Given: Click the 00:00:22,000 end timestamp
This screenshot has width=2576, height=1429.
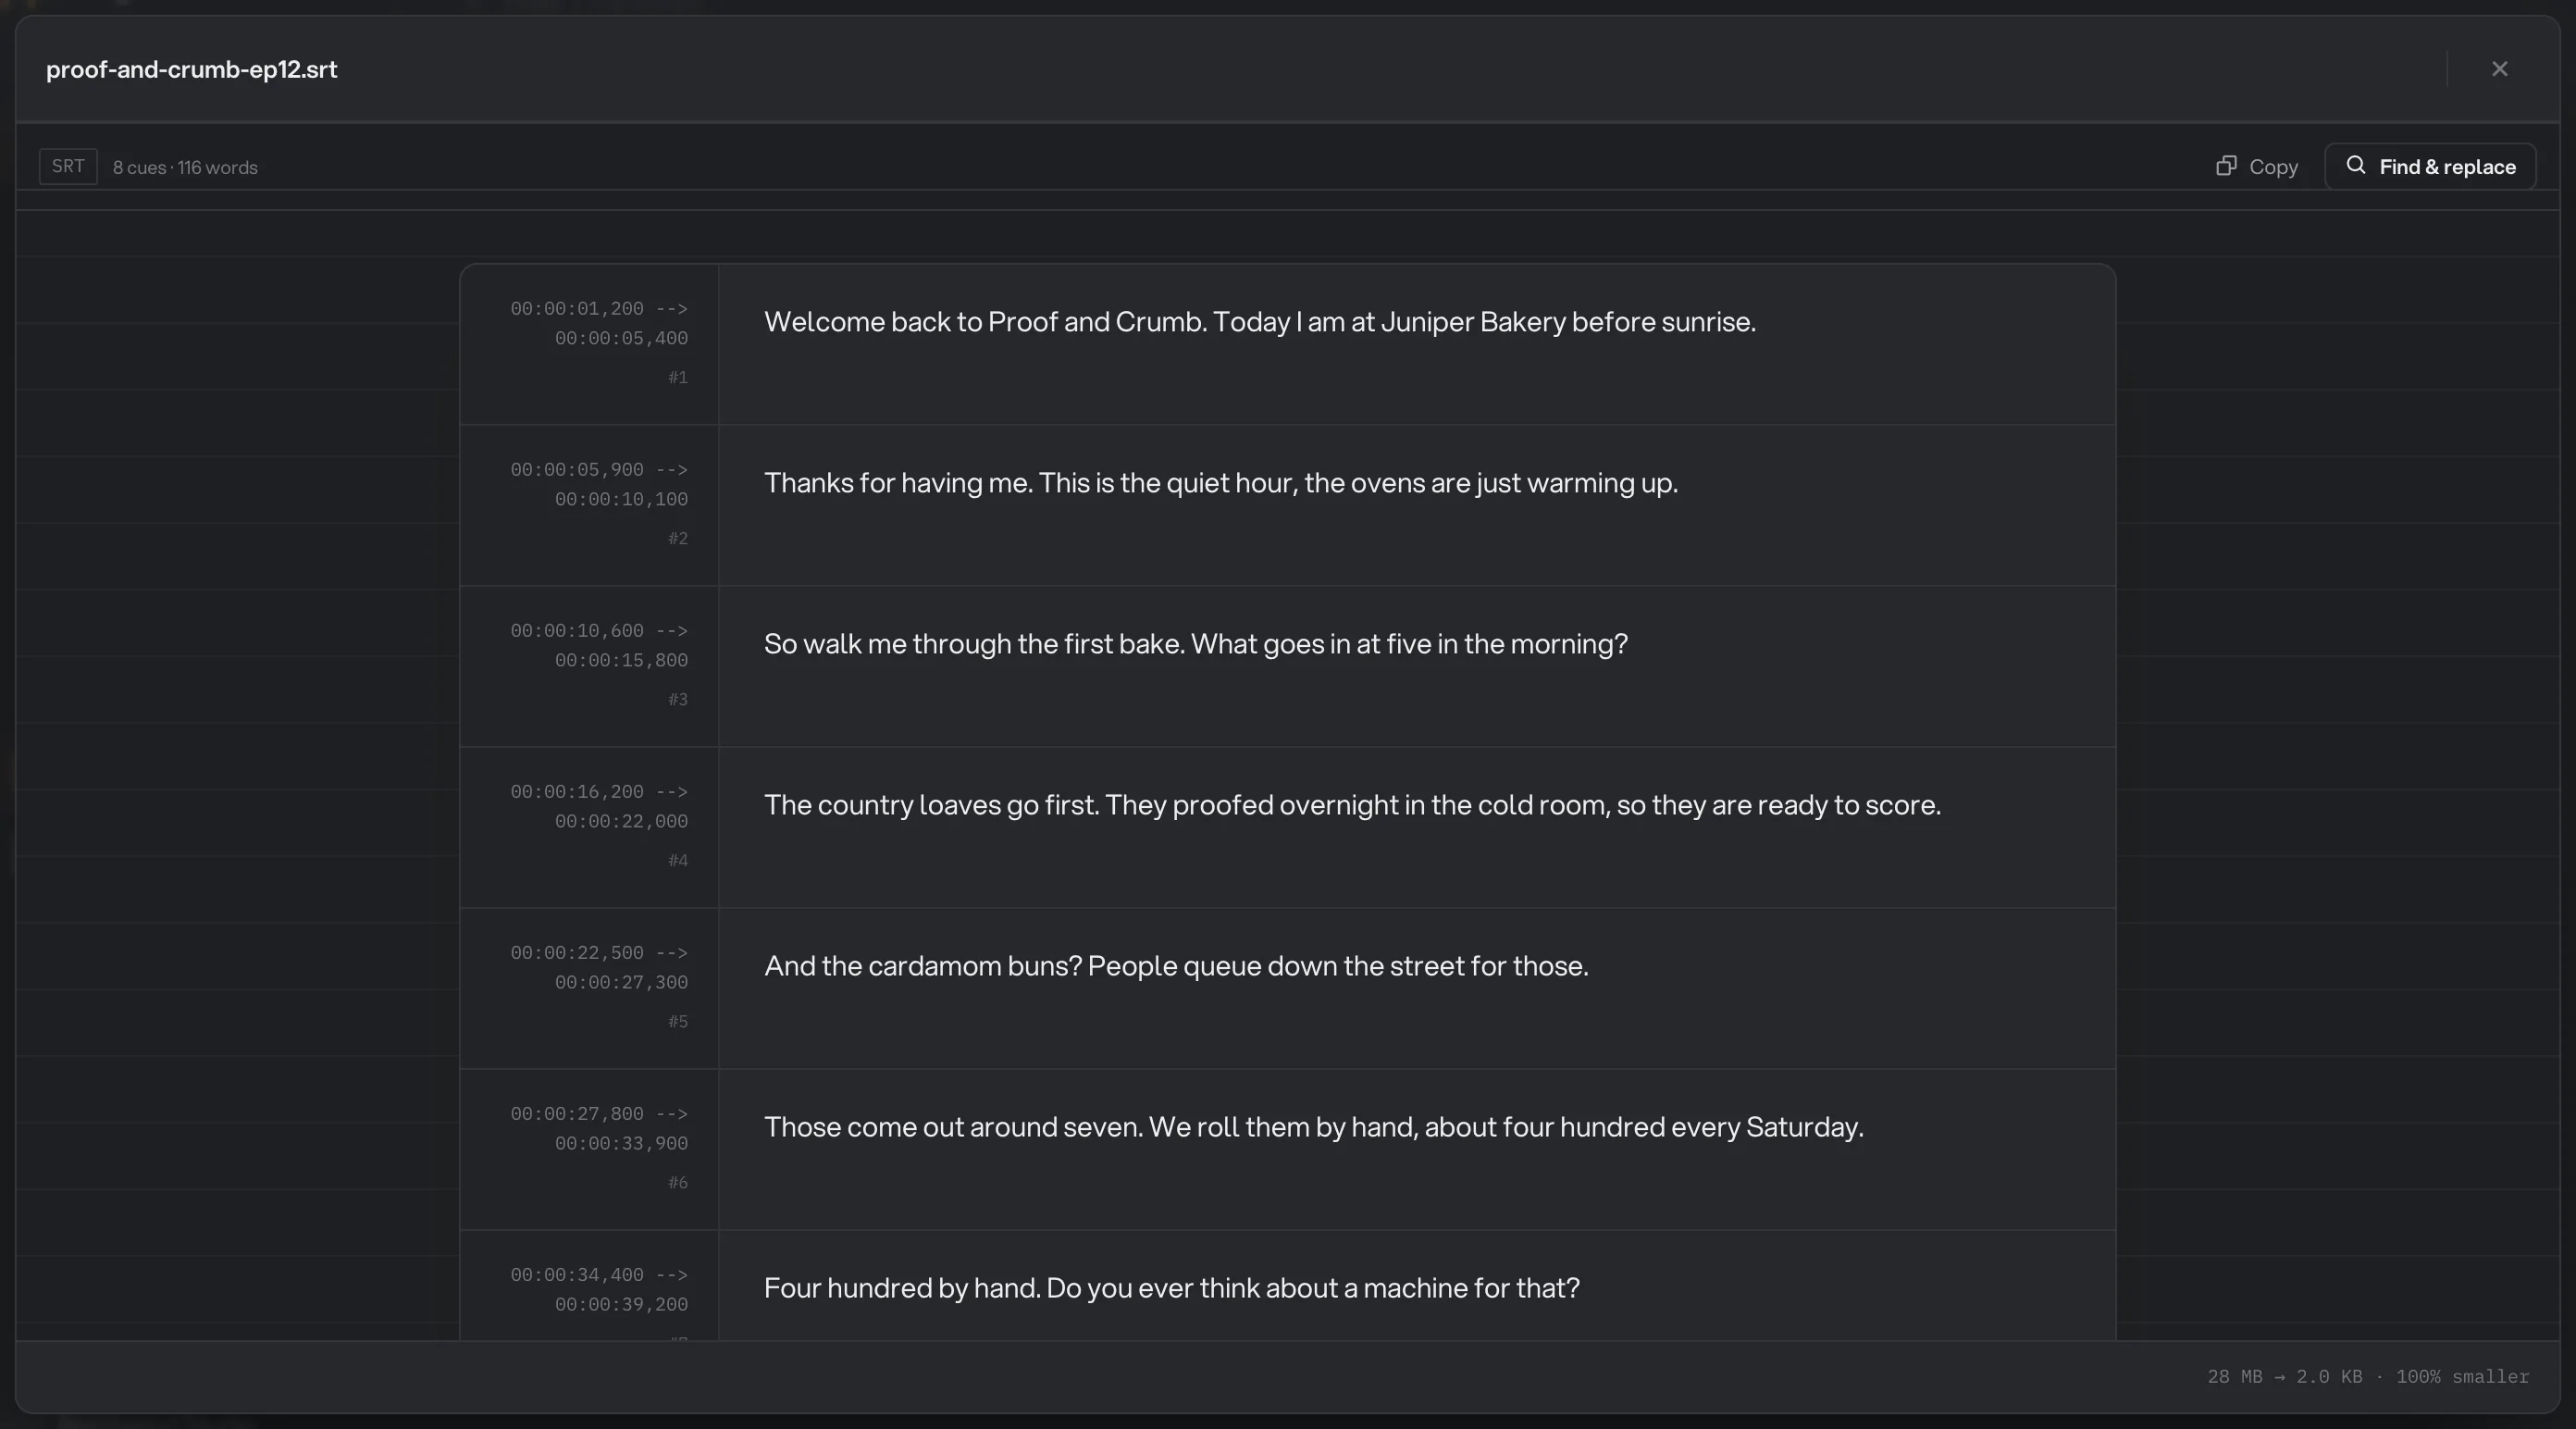Looking at the screenshot, I should 621,821.
